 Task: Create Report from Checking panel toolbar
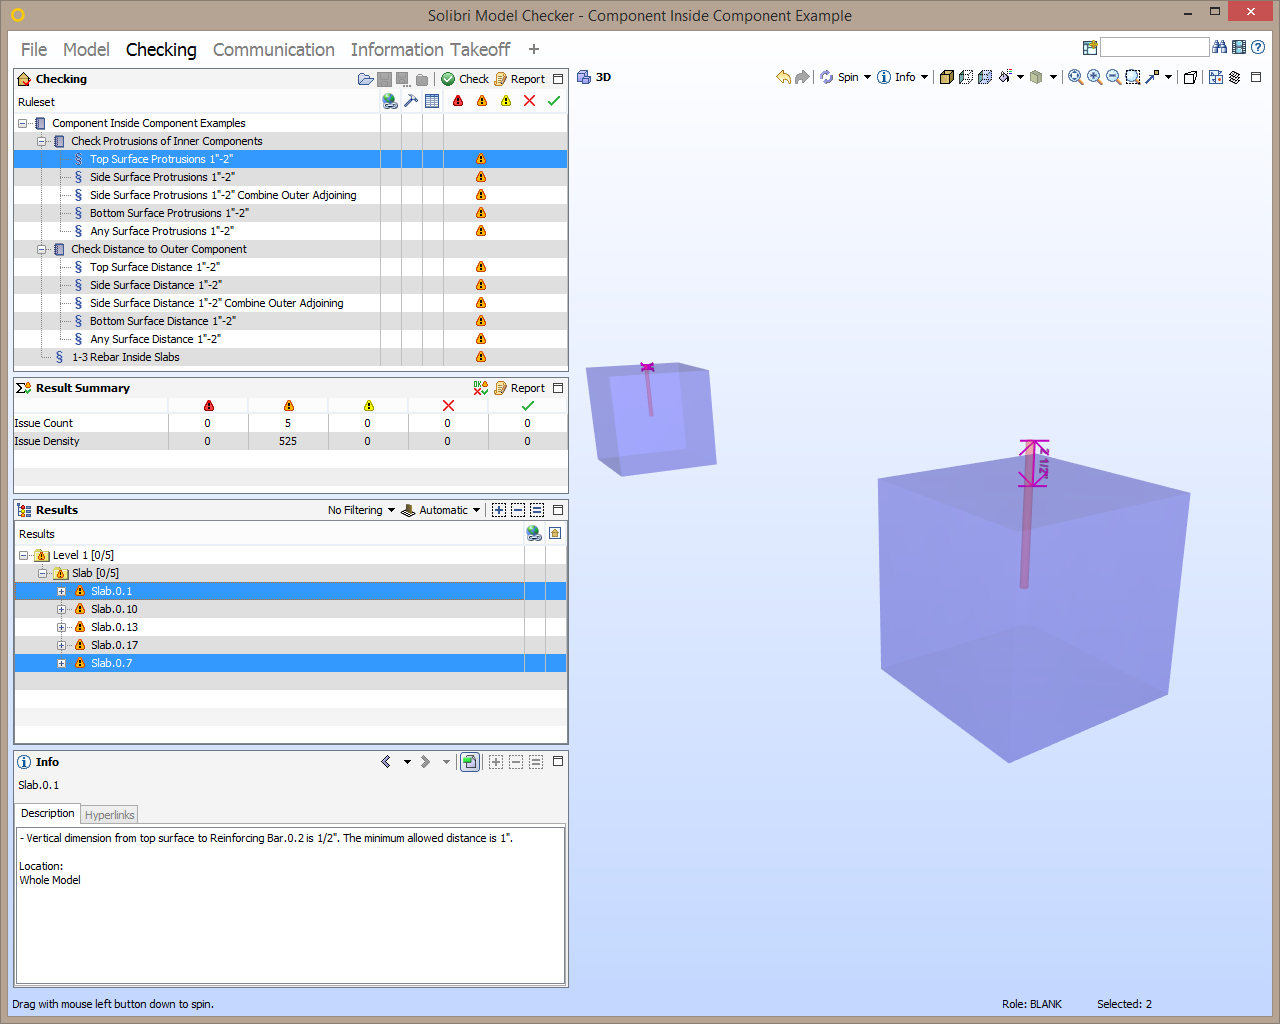coord(519,79)
